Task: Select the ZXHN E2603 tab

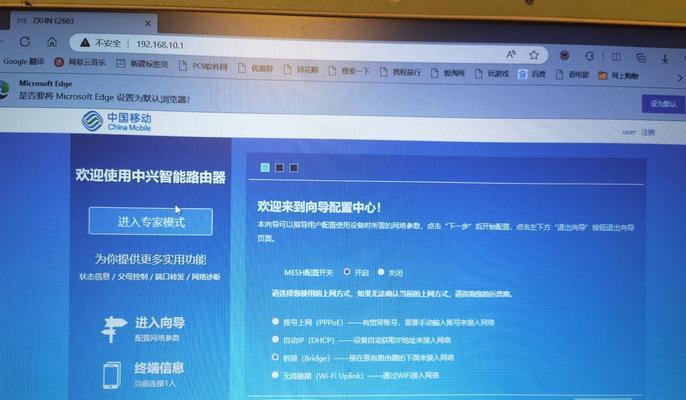Action: [83, 21]
